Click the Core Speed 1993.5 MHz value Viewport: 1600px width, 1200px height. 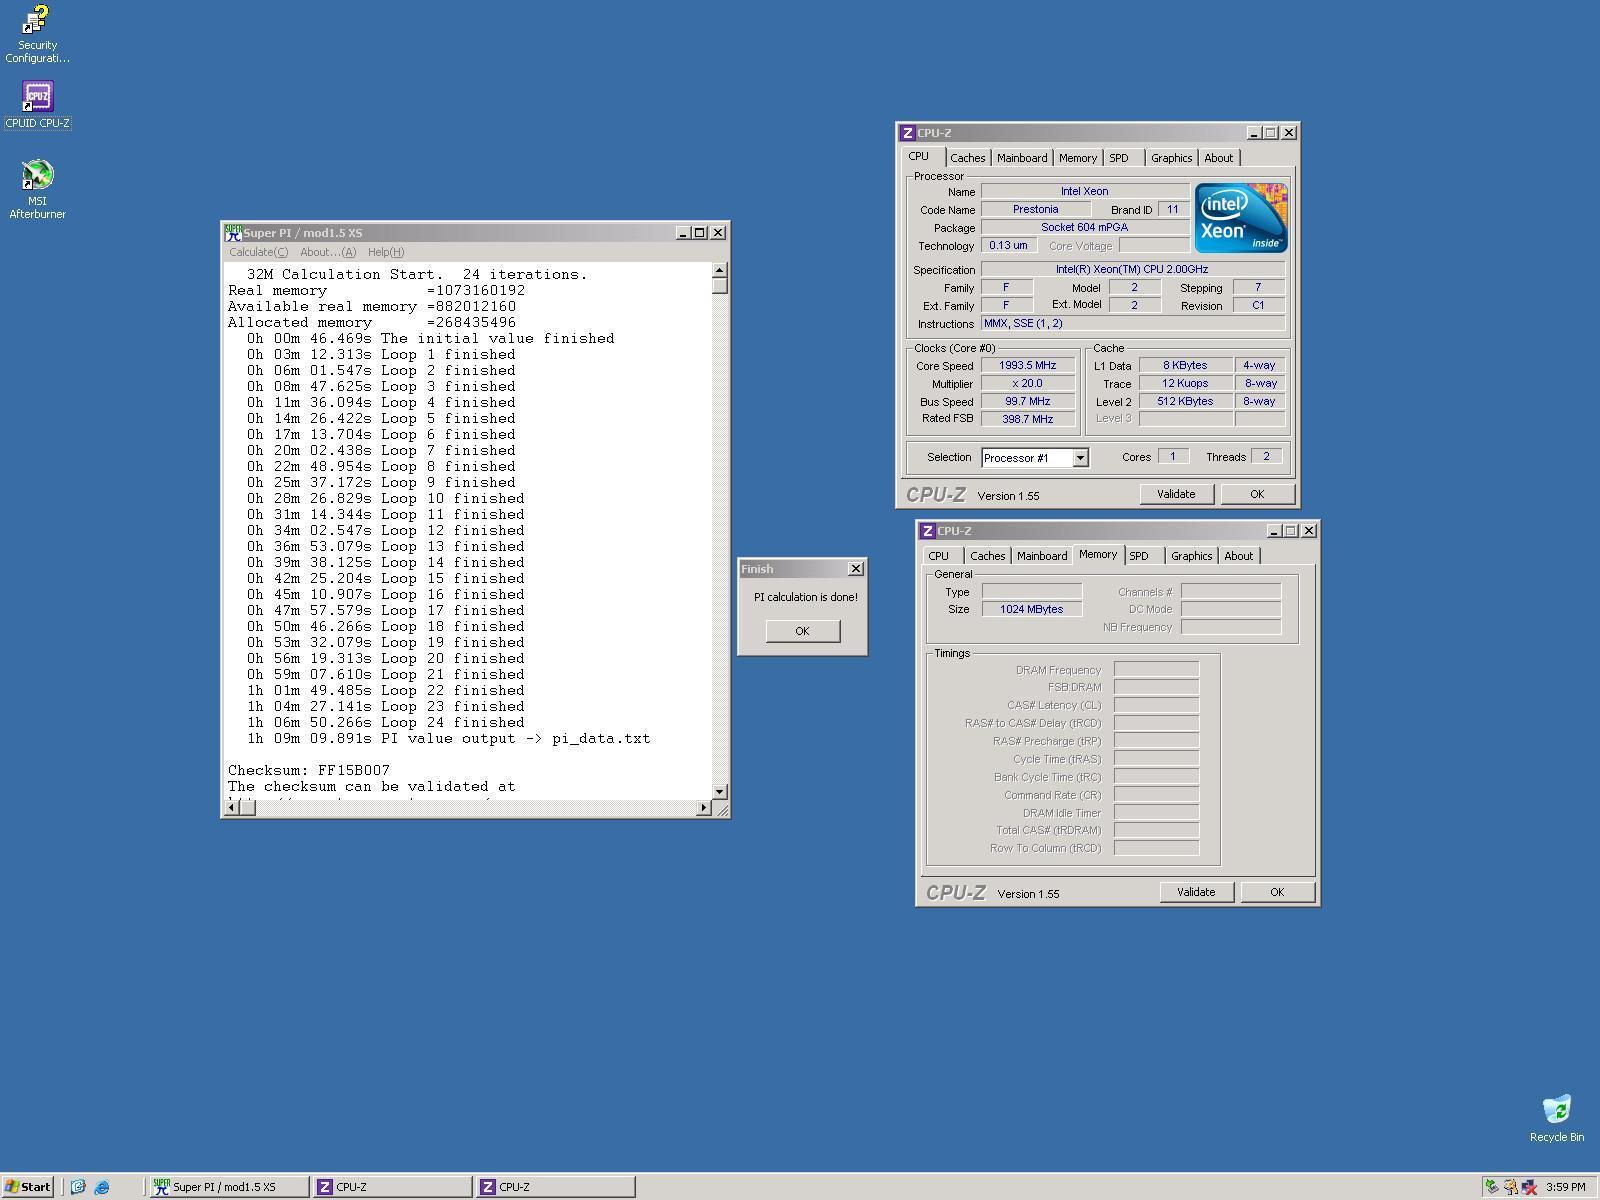pyautogui.click(x=1028, y=366)
